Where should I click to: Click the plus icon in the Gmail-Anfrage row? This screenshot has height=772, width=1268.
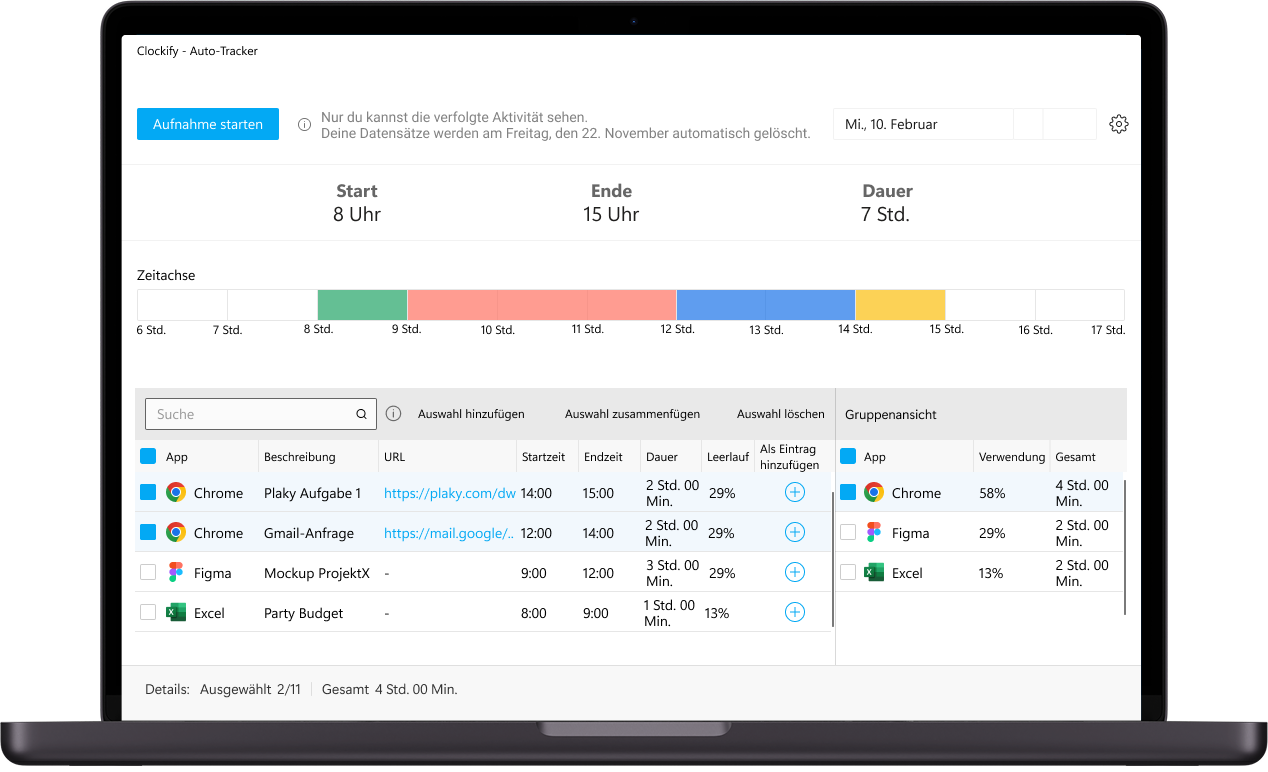click(794, 532)
